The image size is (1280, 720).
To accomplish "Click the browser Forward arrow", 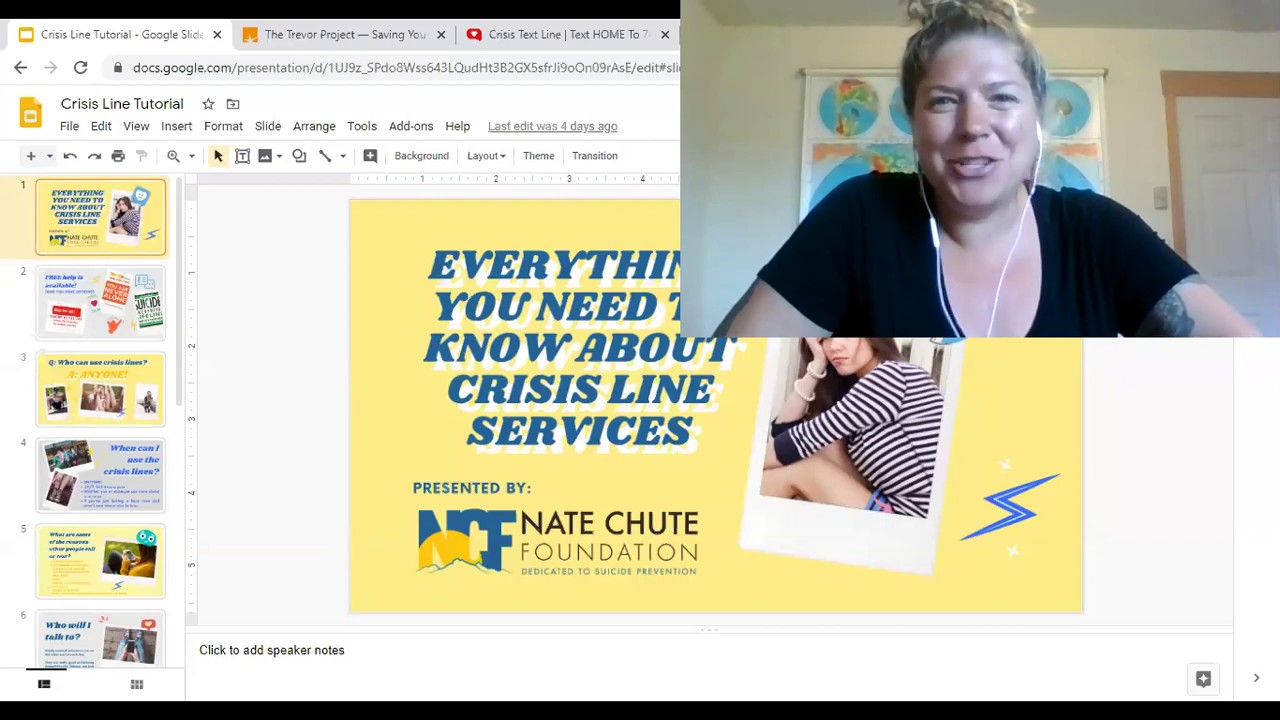I will pos(51,68).
